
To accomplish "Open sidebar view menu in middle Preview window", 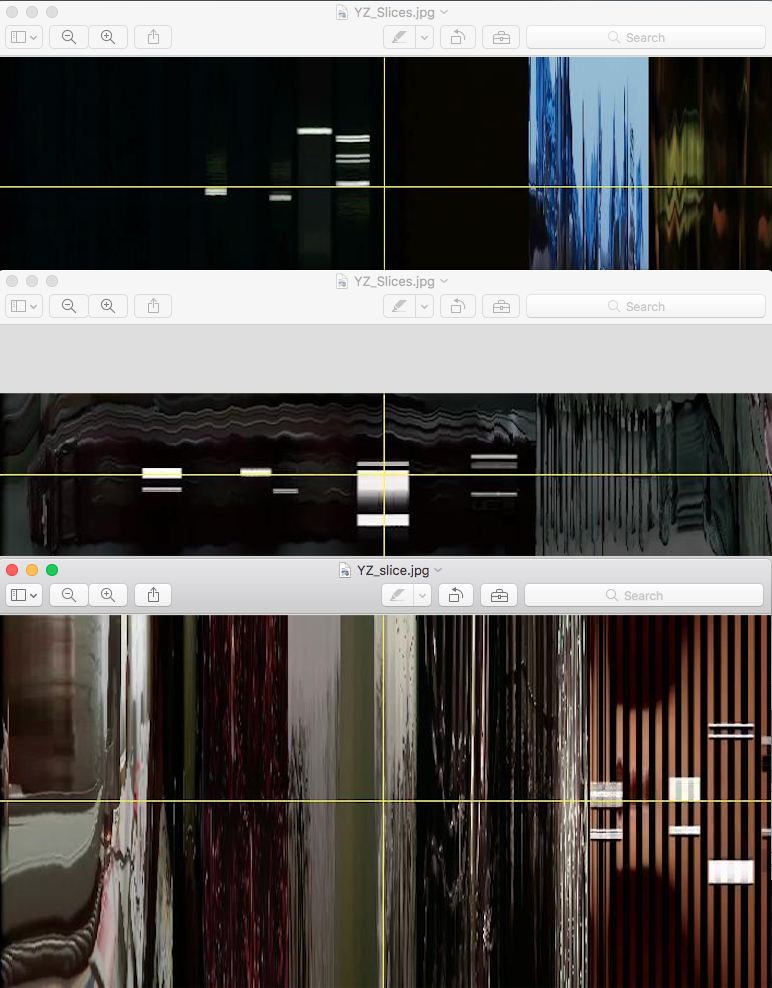I will point(24,306).
